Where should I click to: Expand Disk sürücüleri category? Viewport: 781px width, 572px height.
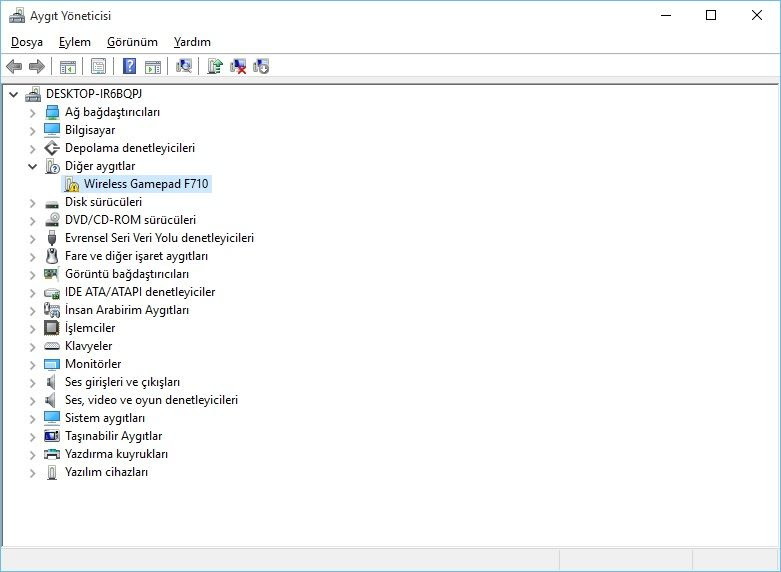[x=32, y=202]
